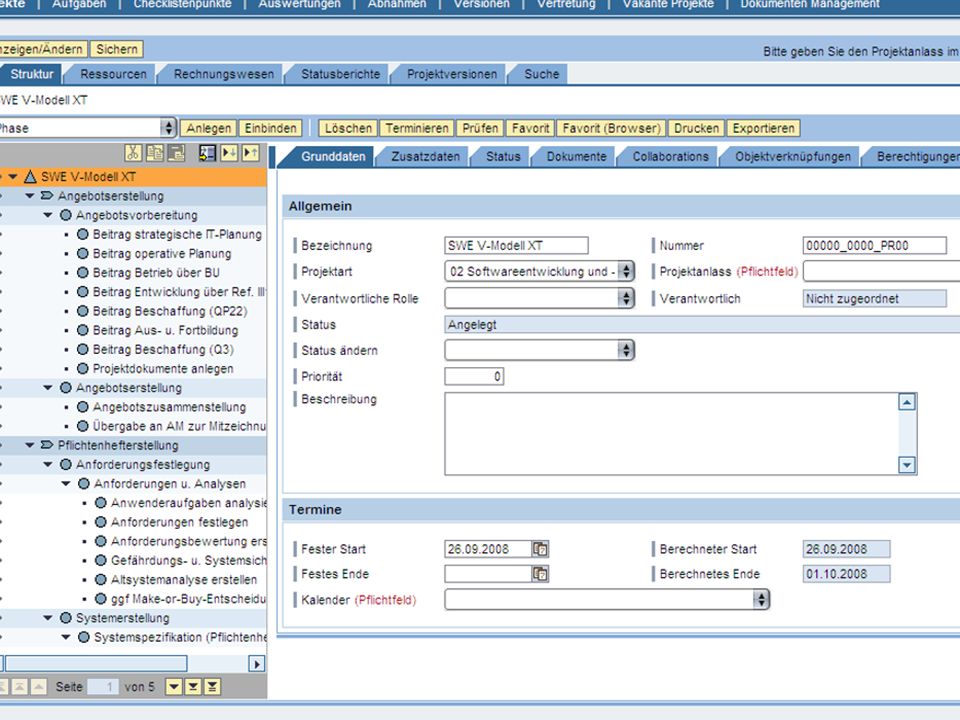
Task: Open the Statusberichte tab
Action: coord(340,74)
